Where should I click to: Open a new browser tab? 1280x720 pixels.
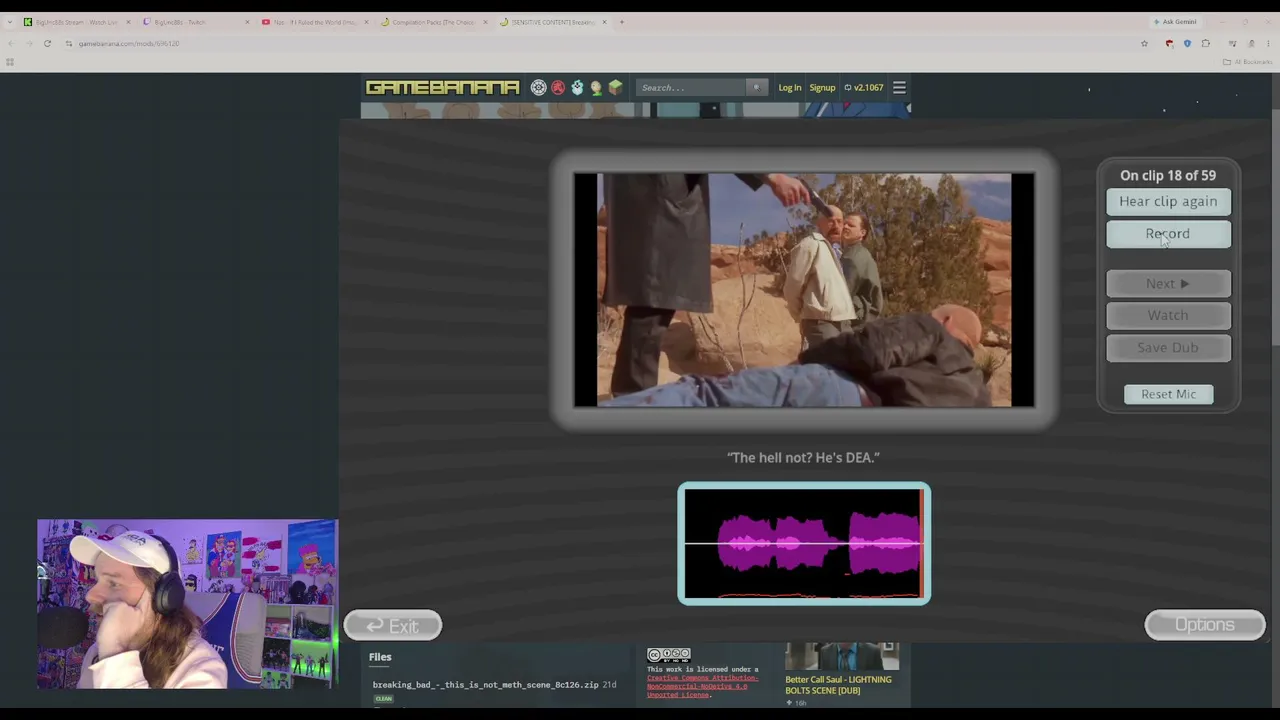[621, 22]
